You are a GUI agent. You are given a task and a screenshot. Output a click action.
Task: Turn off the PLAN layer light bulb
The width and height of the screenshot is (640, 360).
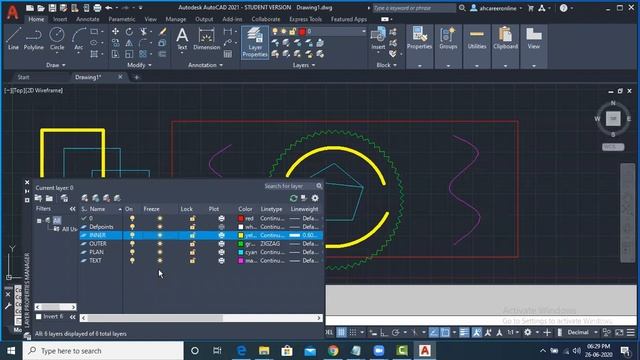132,252
